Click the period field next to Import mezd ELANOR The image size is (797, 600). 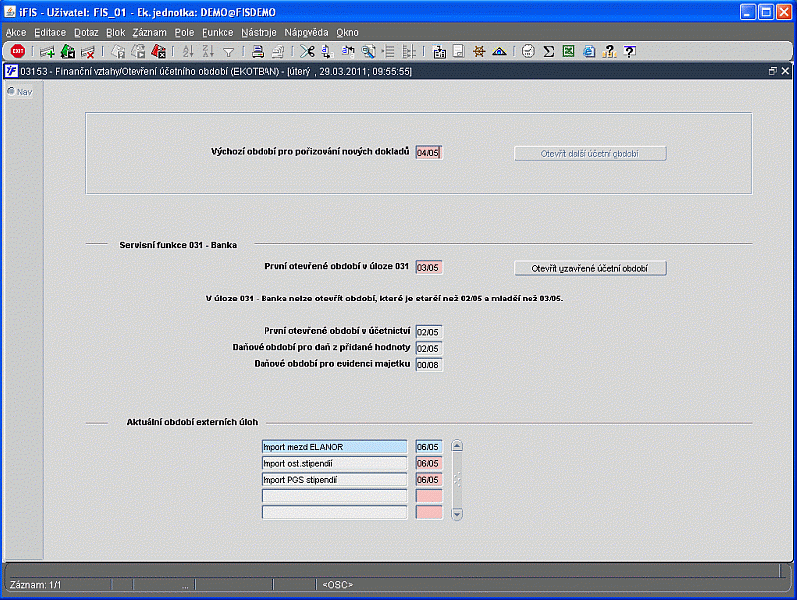428,447
